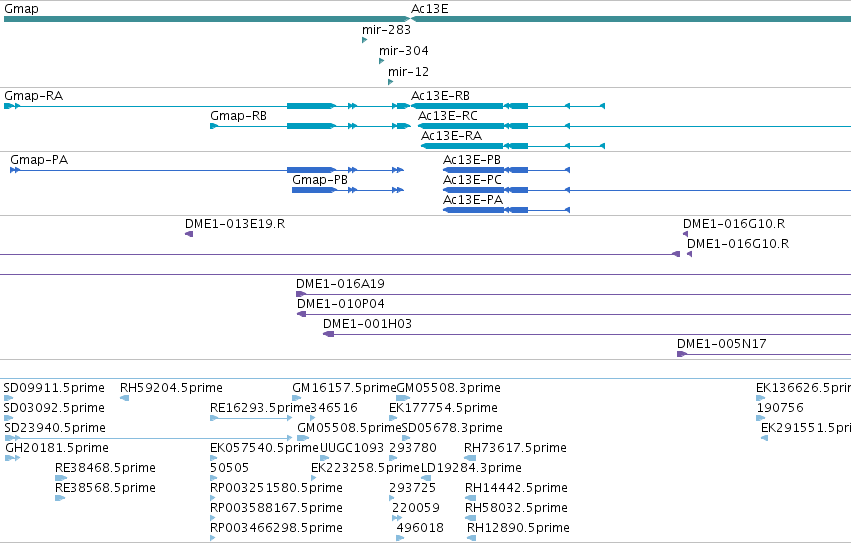
Task: Click the RH58032.5prime EST label
Action: pyautogui.click(x=517, y=508)
